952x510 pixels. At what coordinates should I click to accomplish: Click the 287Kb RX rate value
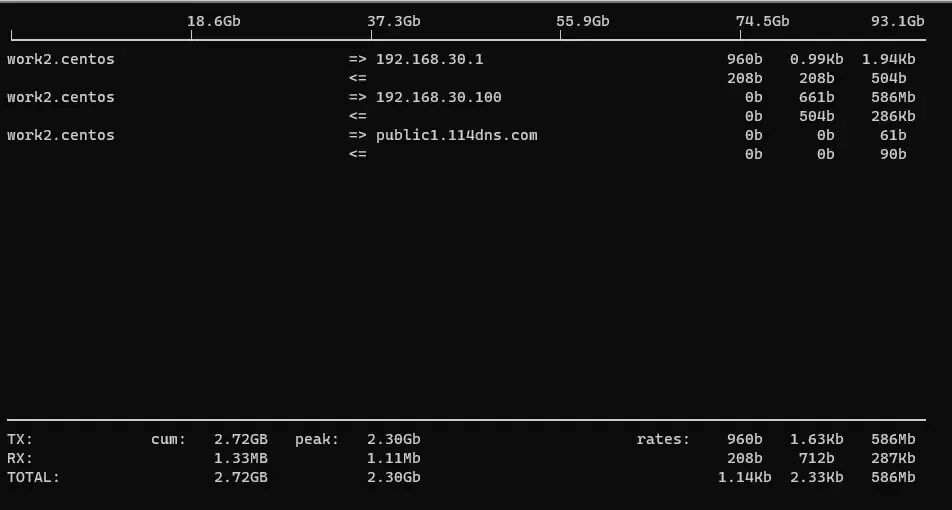893,458
